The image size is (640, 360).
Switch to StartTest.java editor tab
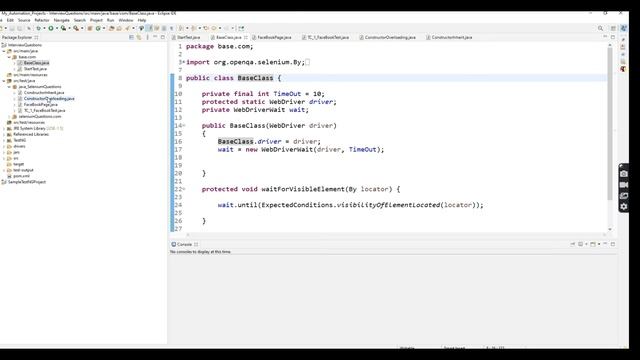click(x=188, y=37)
